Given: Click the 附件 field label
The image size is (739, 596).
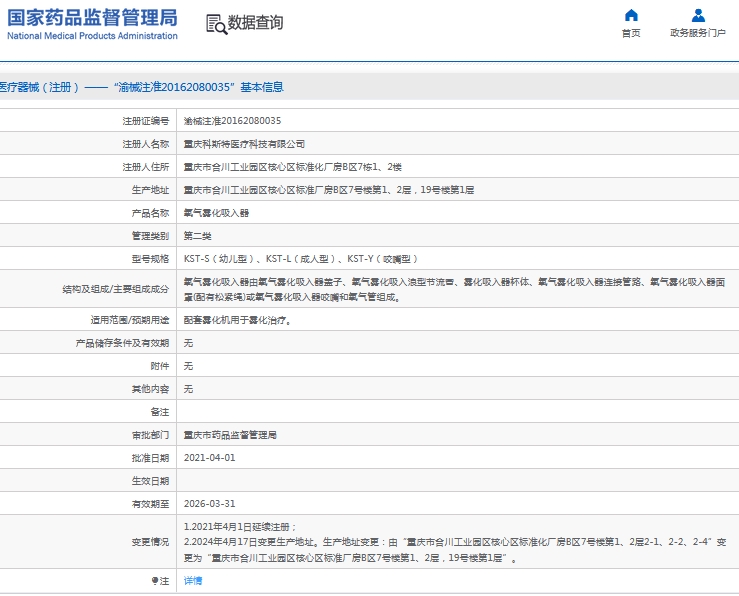Looking at the screenshot, I should [x=160, y=366].
